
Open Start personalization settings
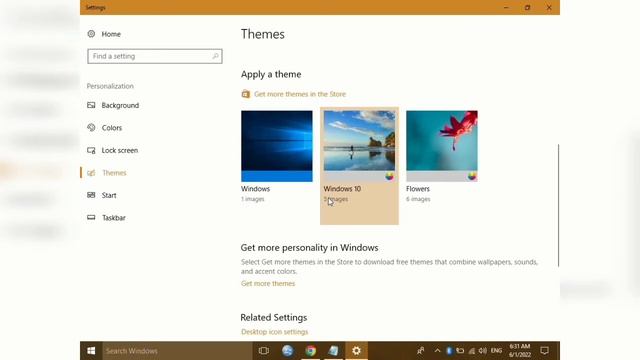coord(102,195)
